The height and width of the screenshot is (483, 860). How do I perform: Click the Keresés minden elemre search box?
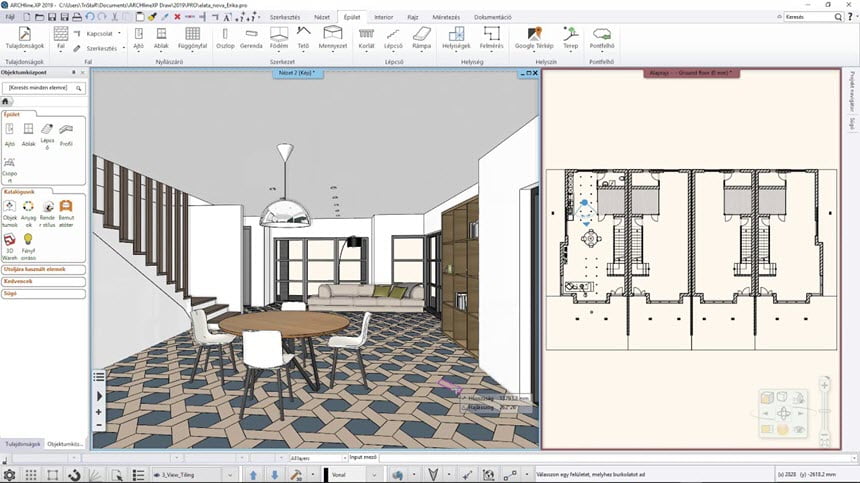pos(44,88)
